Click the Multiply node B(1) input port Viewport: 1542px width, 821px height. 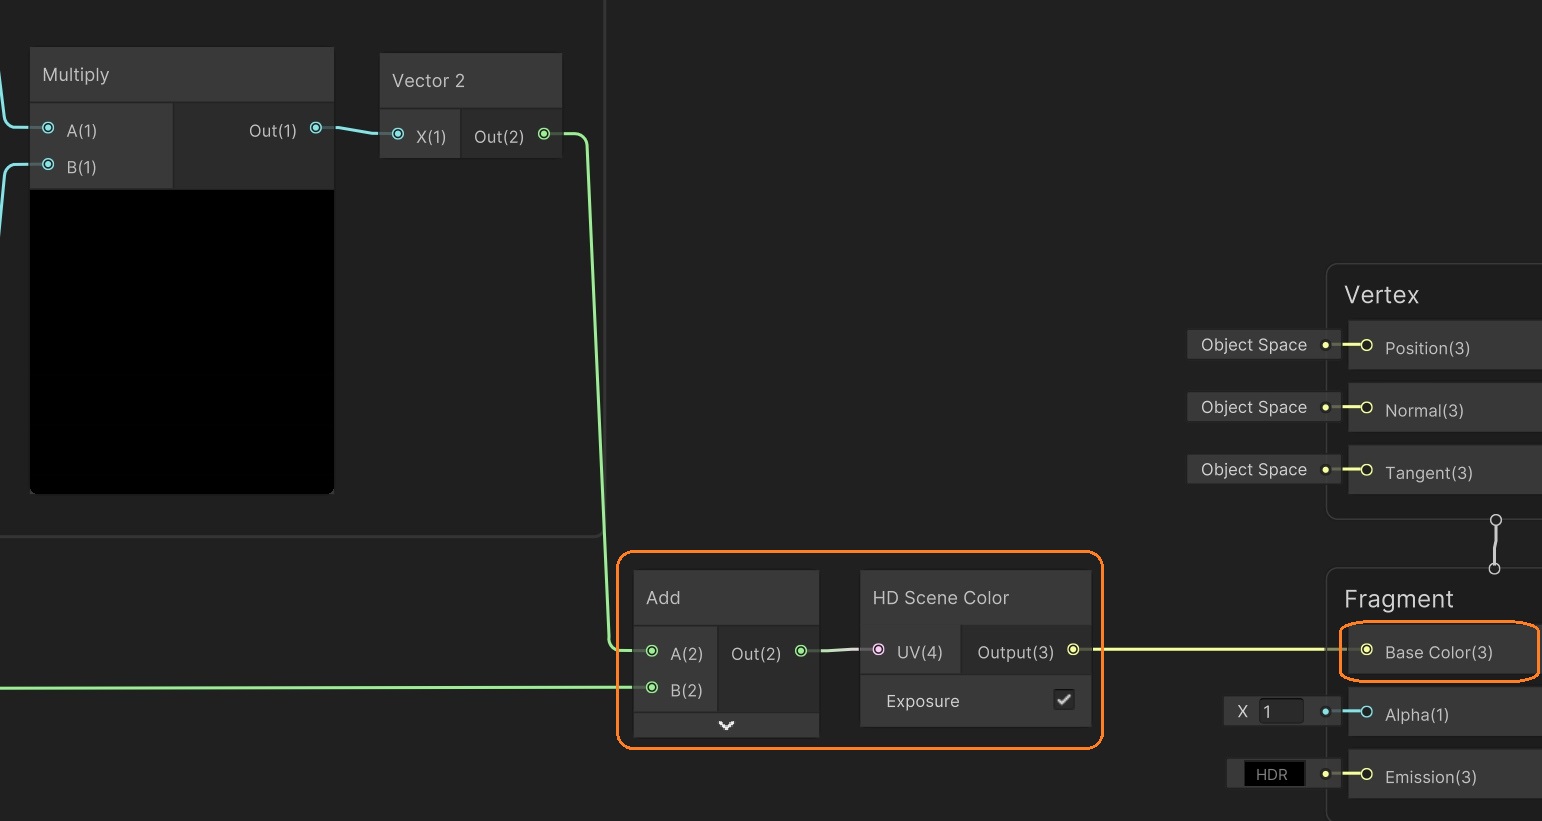(48, 164)
